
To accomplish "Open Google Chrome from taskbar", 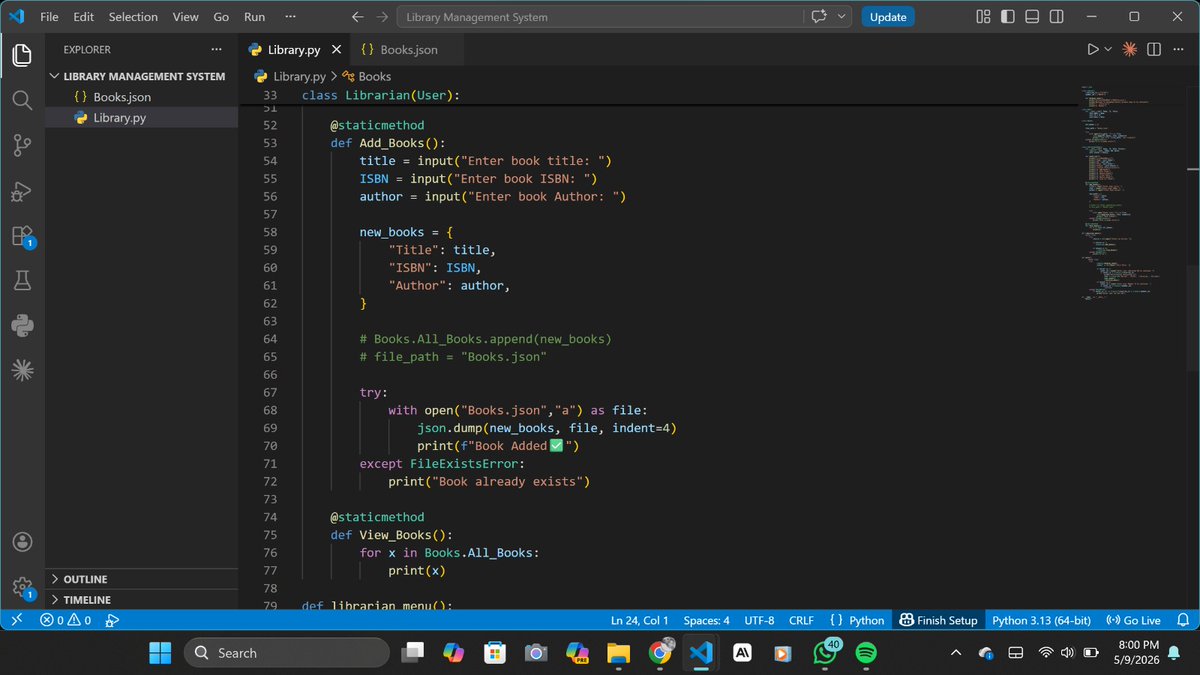I will tap(660, 653).
